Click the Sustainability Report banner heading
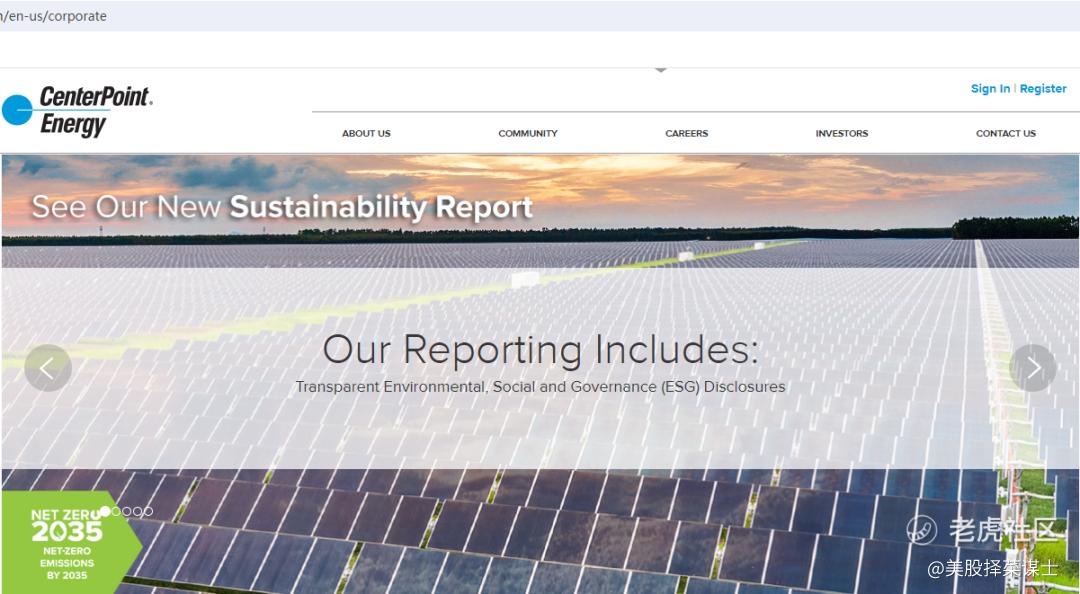 tap(282, 207)
